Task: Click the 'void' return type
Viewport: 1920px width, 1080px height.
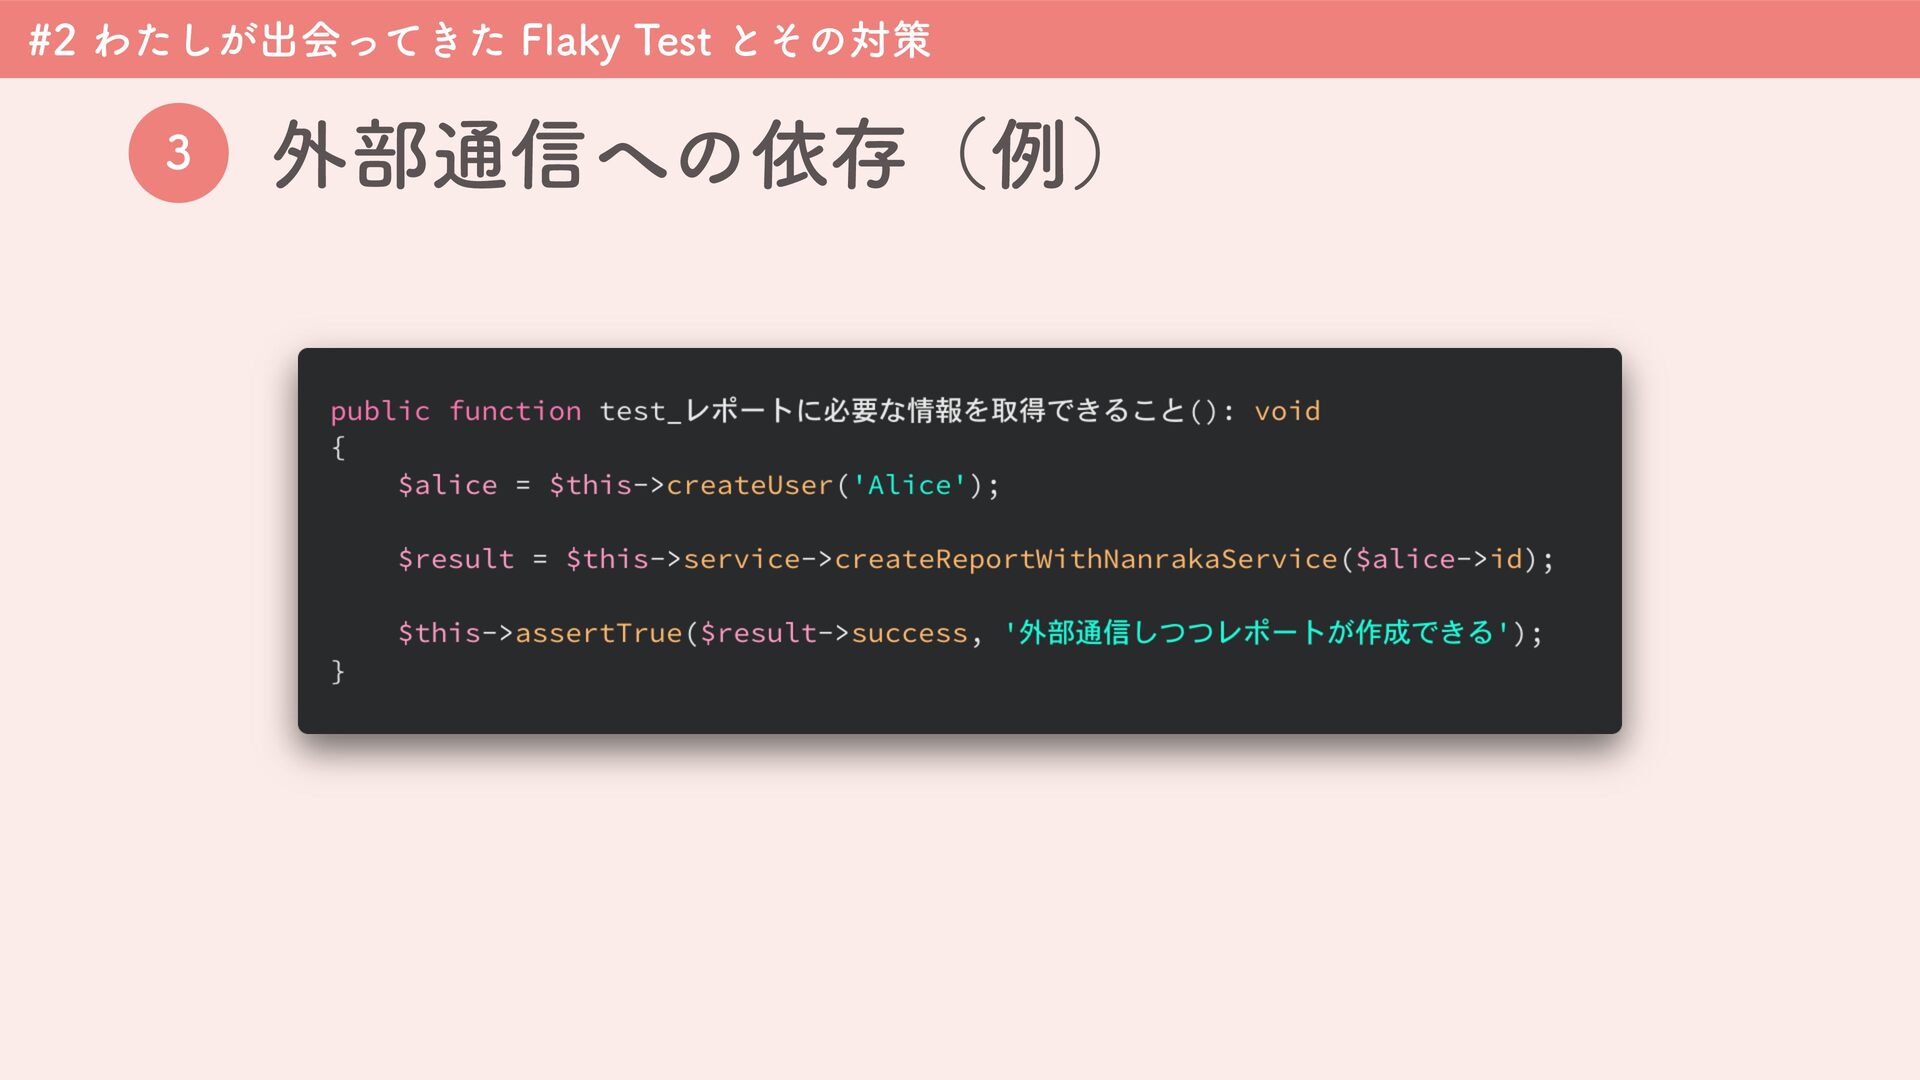Action: tap(1287, 411)
